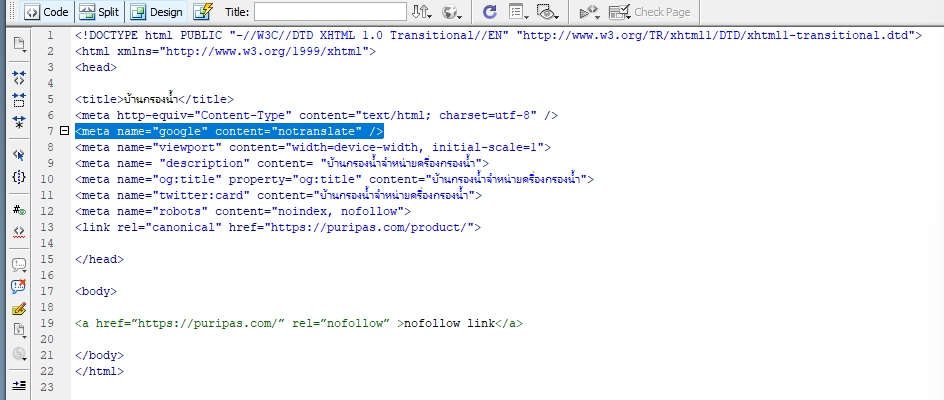The width and height of the screenshot is (944, 400).
Task: Click the Select Parent Tag icon
Action: coord(19,154)
